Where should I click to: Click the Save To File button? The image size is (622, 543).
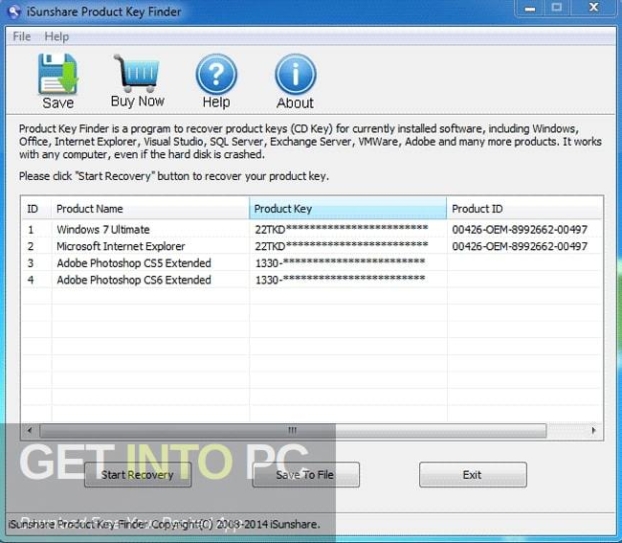305,474
